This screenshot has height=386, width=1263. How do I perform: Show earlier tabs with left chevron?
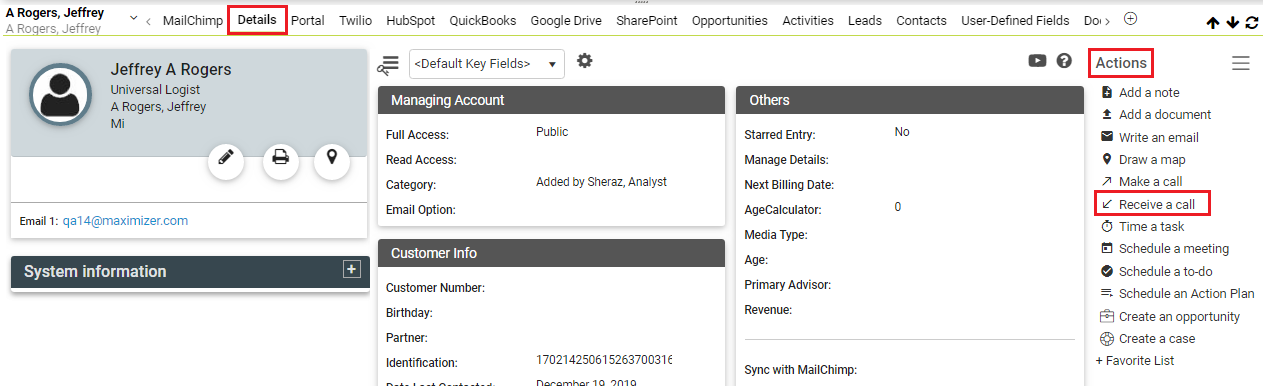coord(149,20)
